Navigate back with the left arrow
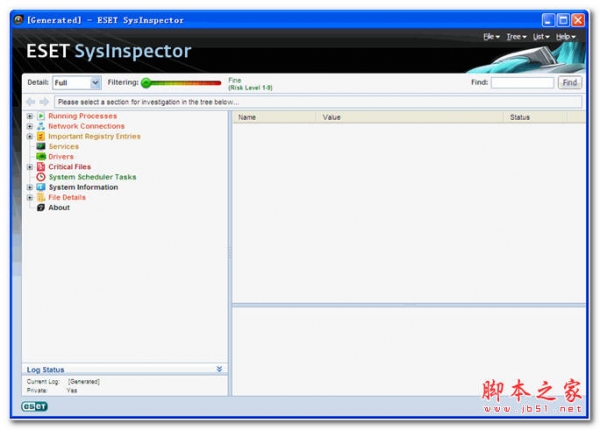The height and width of the screenshot is (430, 600). pos(31,102)
